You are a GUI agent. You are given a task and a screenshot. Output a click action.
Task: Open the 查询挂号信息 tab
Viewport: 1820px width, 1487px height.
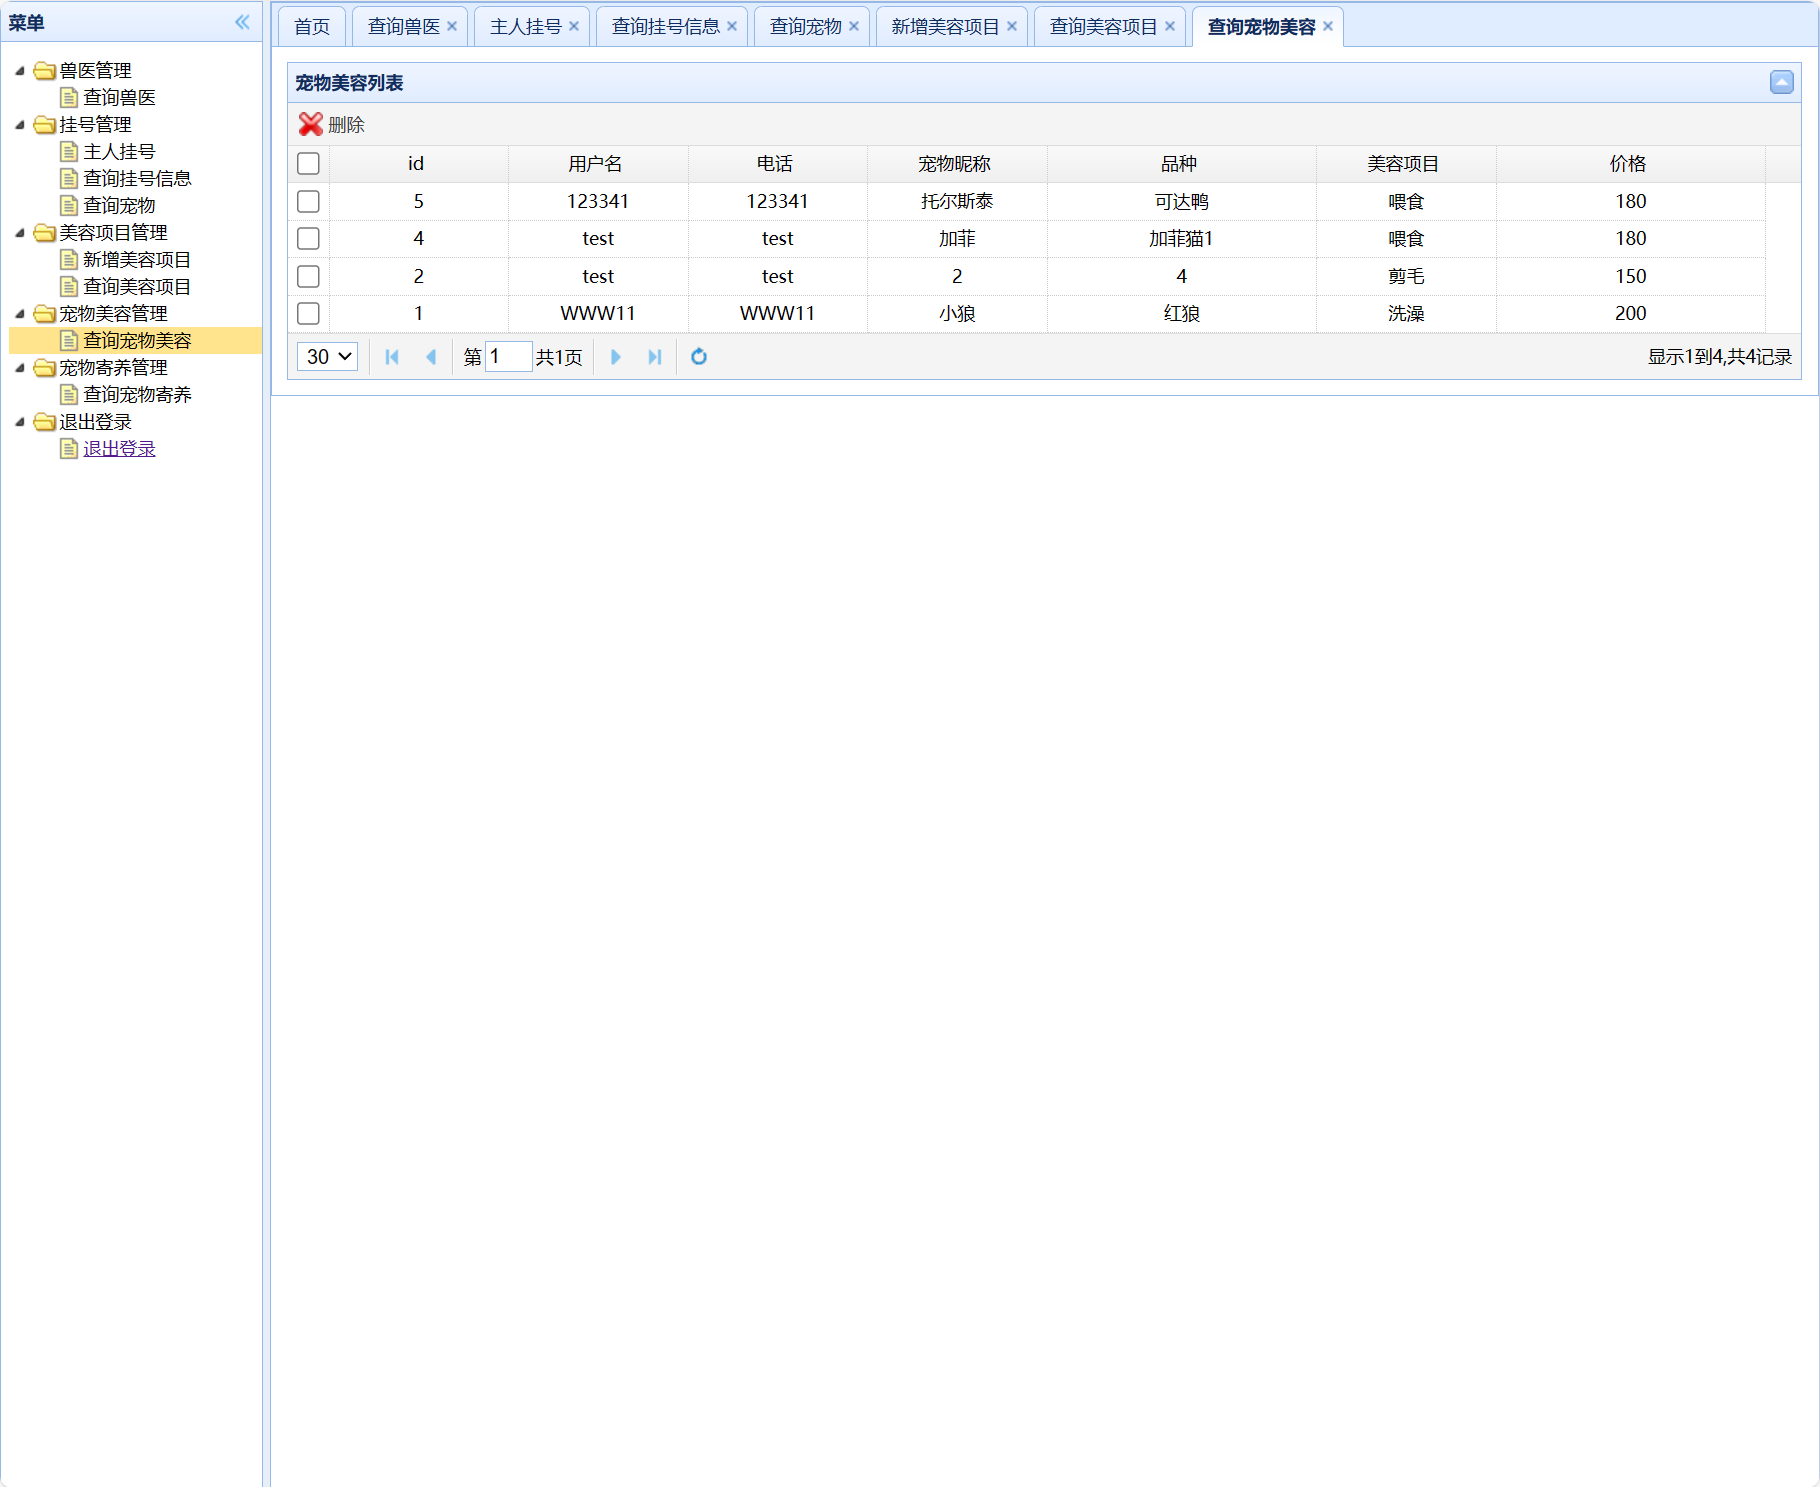[x=665, y=27]
